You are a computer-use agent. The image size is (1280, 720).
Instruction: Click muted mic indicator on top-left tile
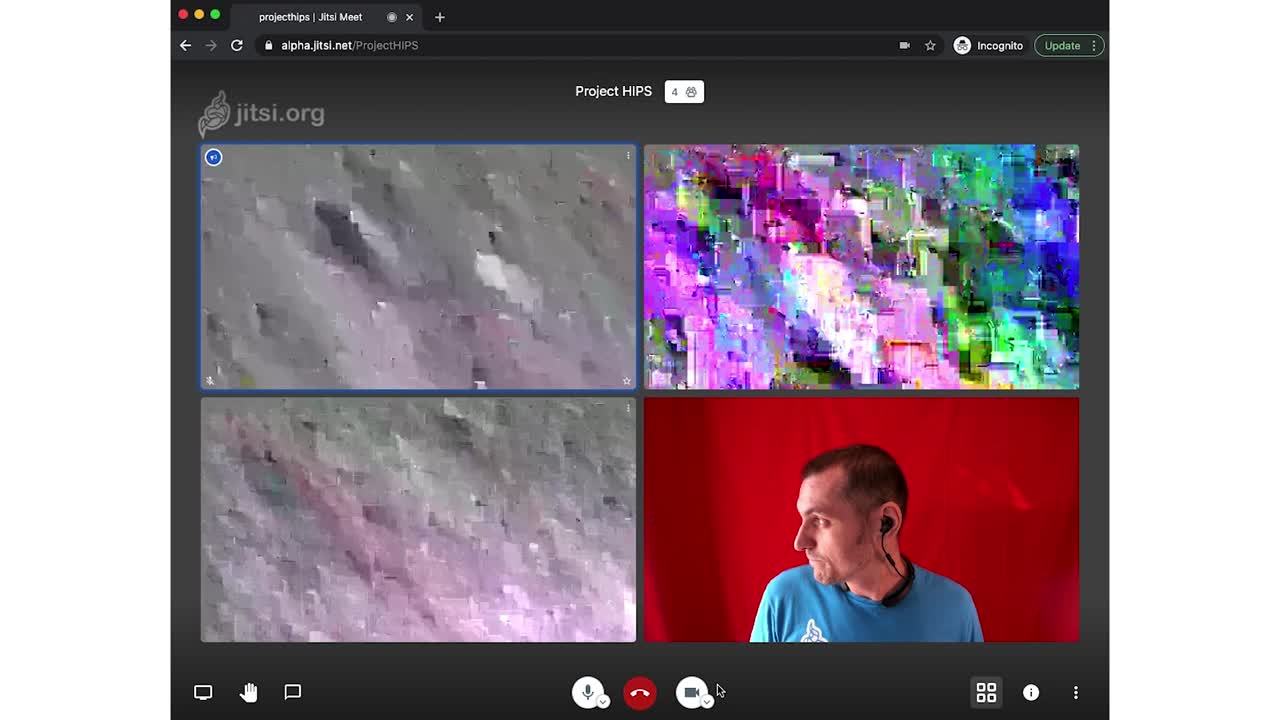[210, 381]
